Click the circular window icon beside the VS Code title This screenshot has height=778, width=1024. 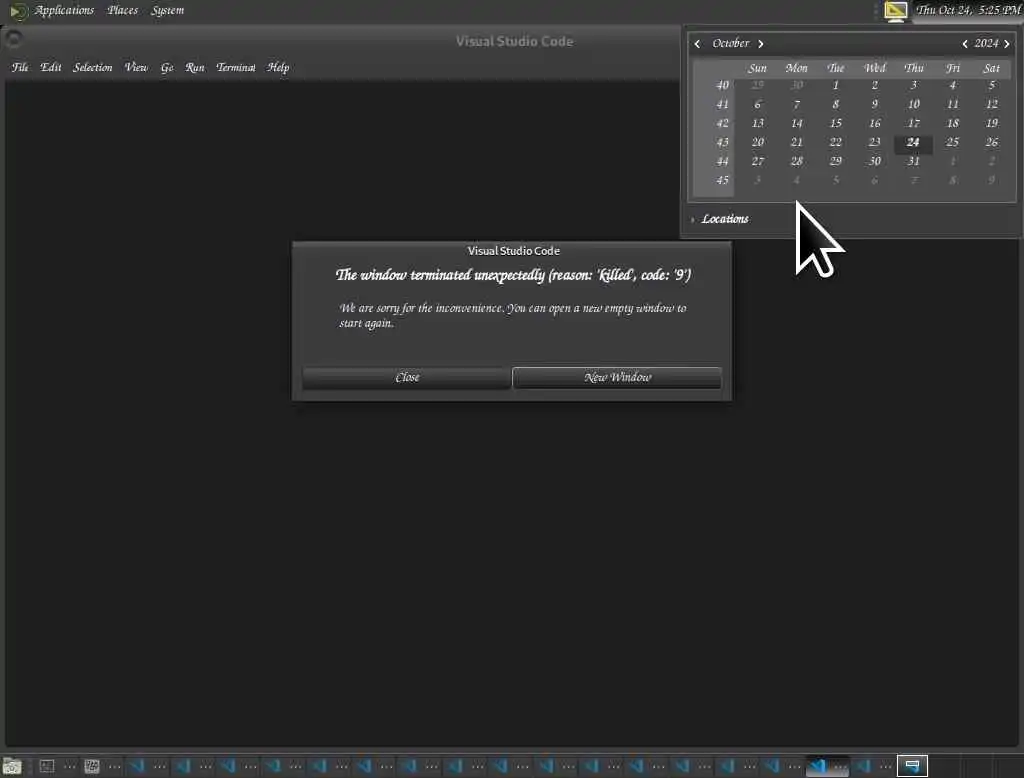coord(14,39)
